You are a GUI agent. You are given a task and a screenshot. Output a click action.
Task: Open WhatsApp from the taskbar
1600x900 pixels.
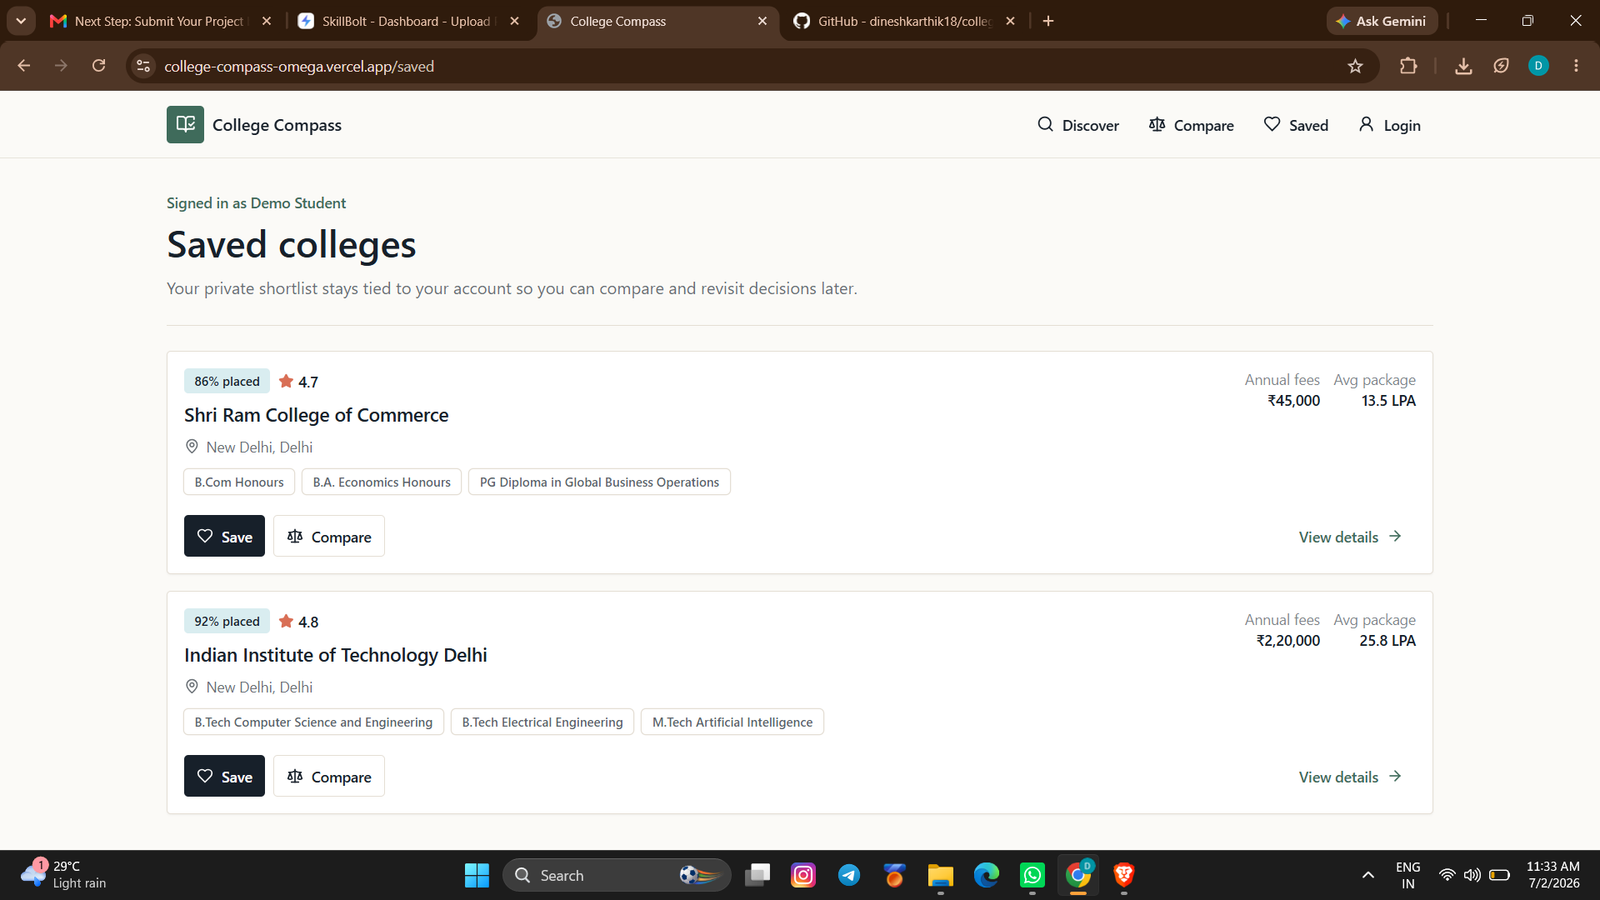tap(1032, 875)
